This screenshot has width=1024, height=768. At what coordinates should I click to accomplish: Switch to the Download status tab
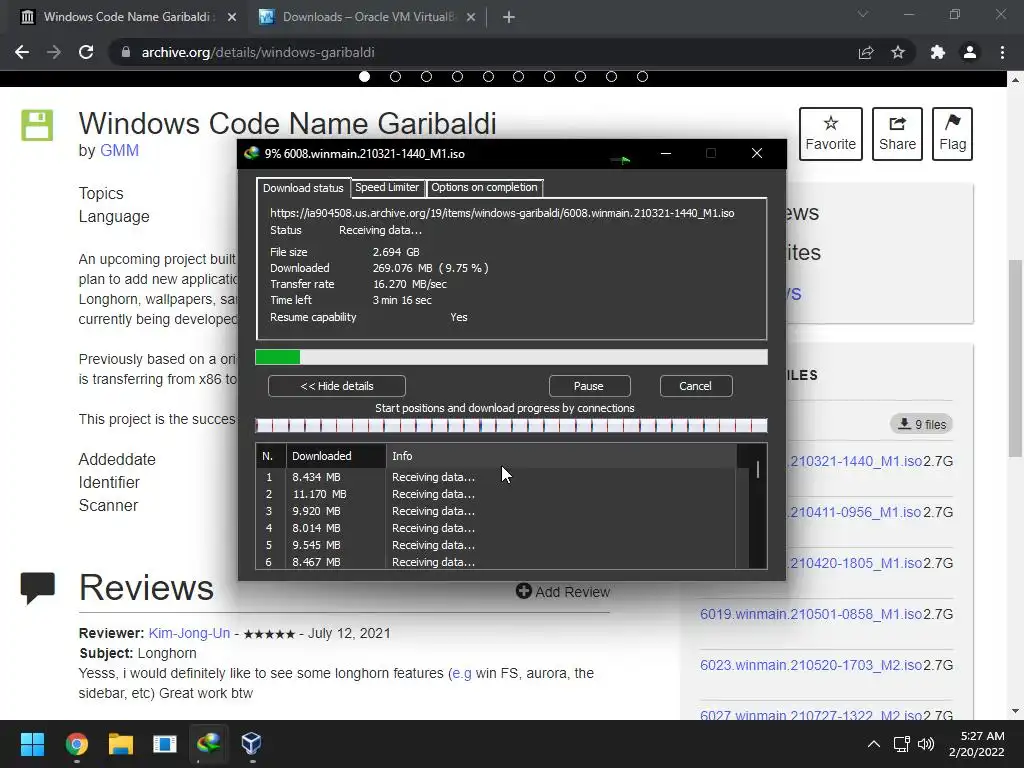click(x=303, y=188)
